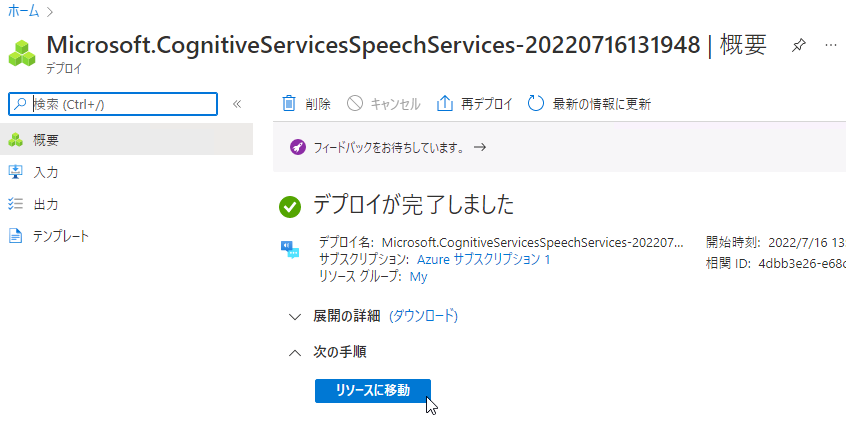Go to the ホーム breadcrumb link
The image size is (846, 421).
pyautogui.click(x=23, y=11)
